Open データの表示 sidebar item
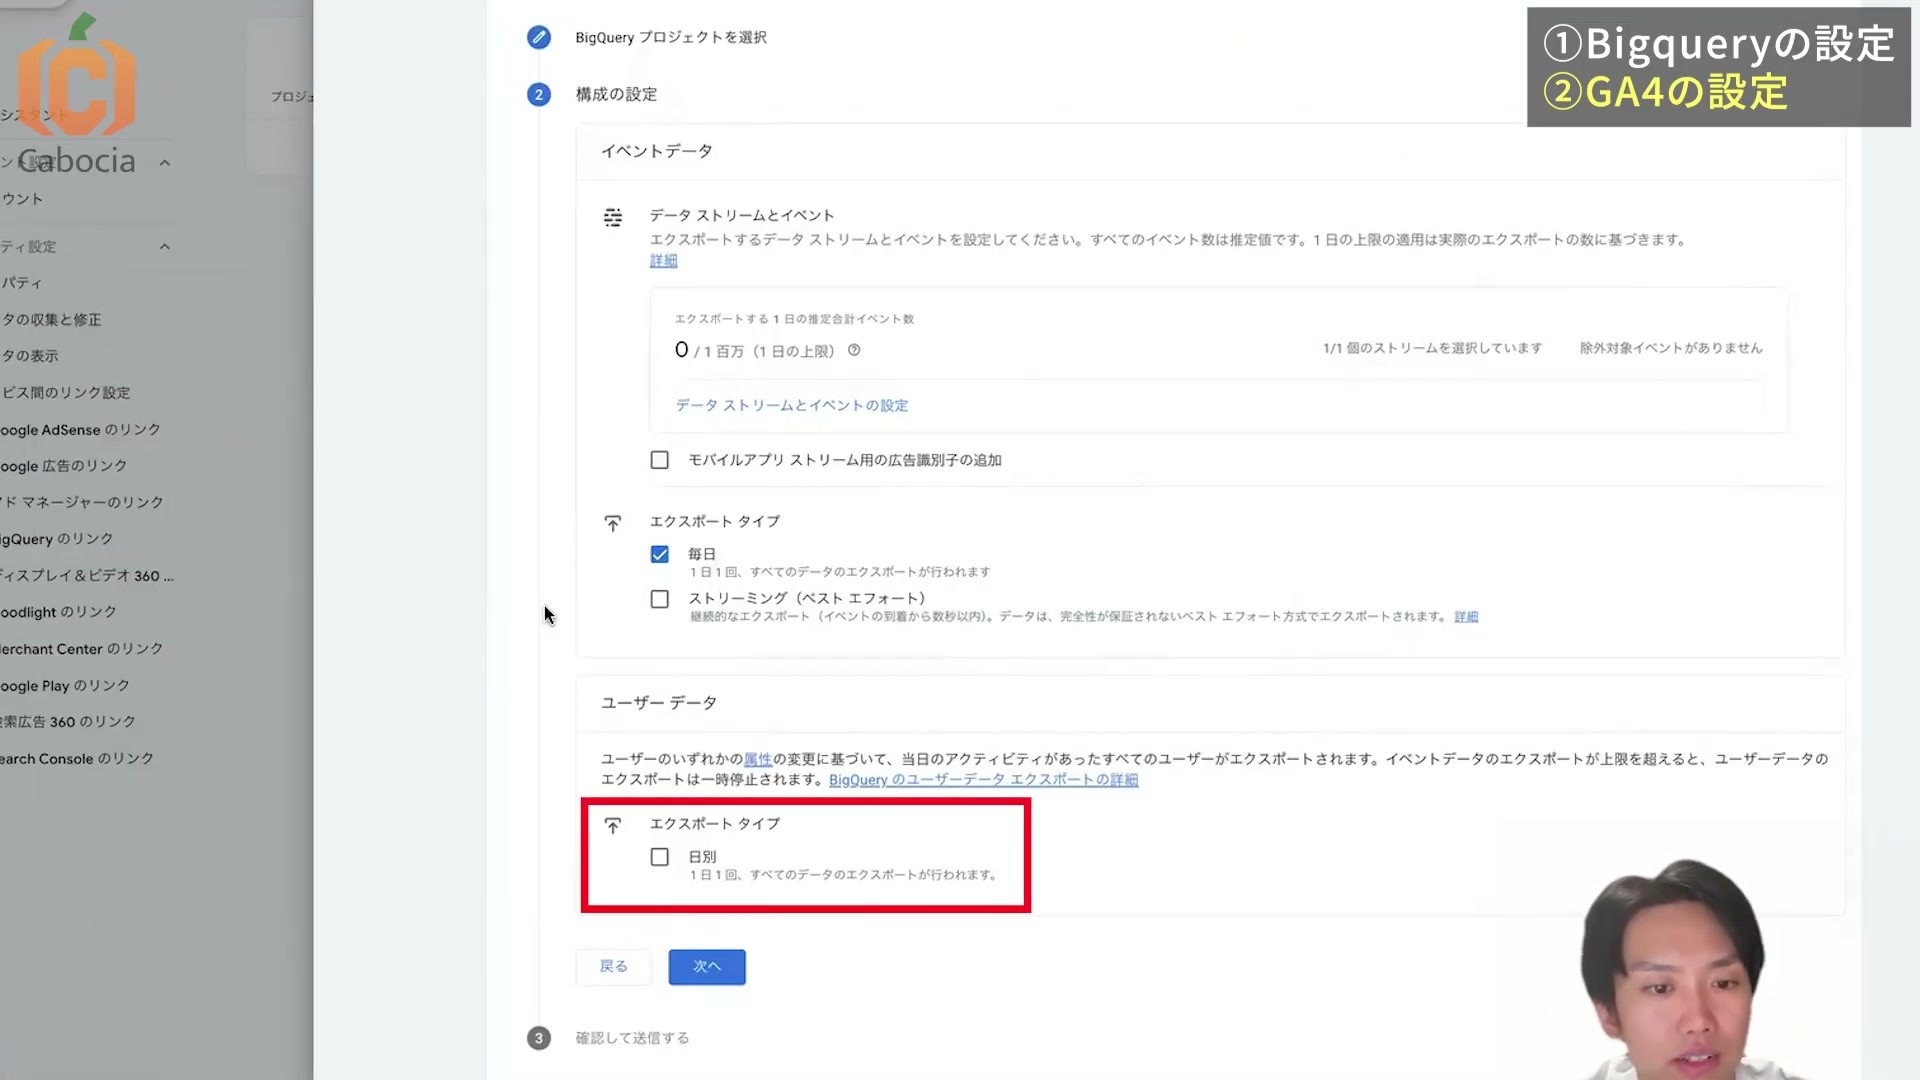Viewport: 1920px width, 1080px height. 30,356
